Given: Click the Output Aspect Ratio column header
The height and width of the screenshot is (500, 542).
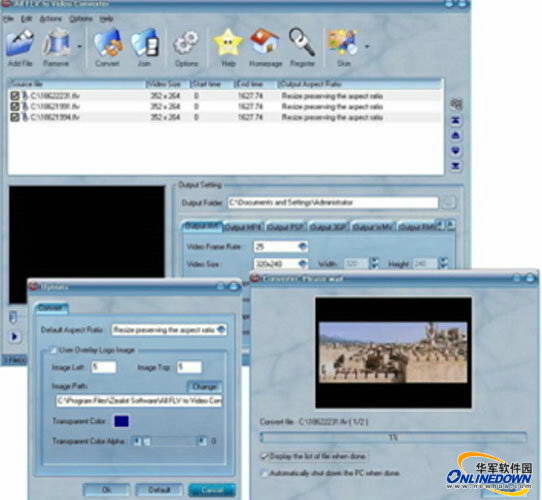Looking at the screenshot, I should [x=360, y=84].
